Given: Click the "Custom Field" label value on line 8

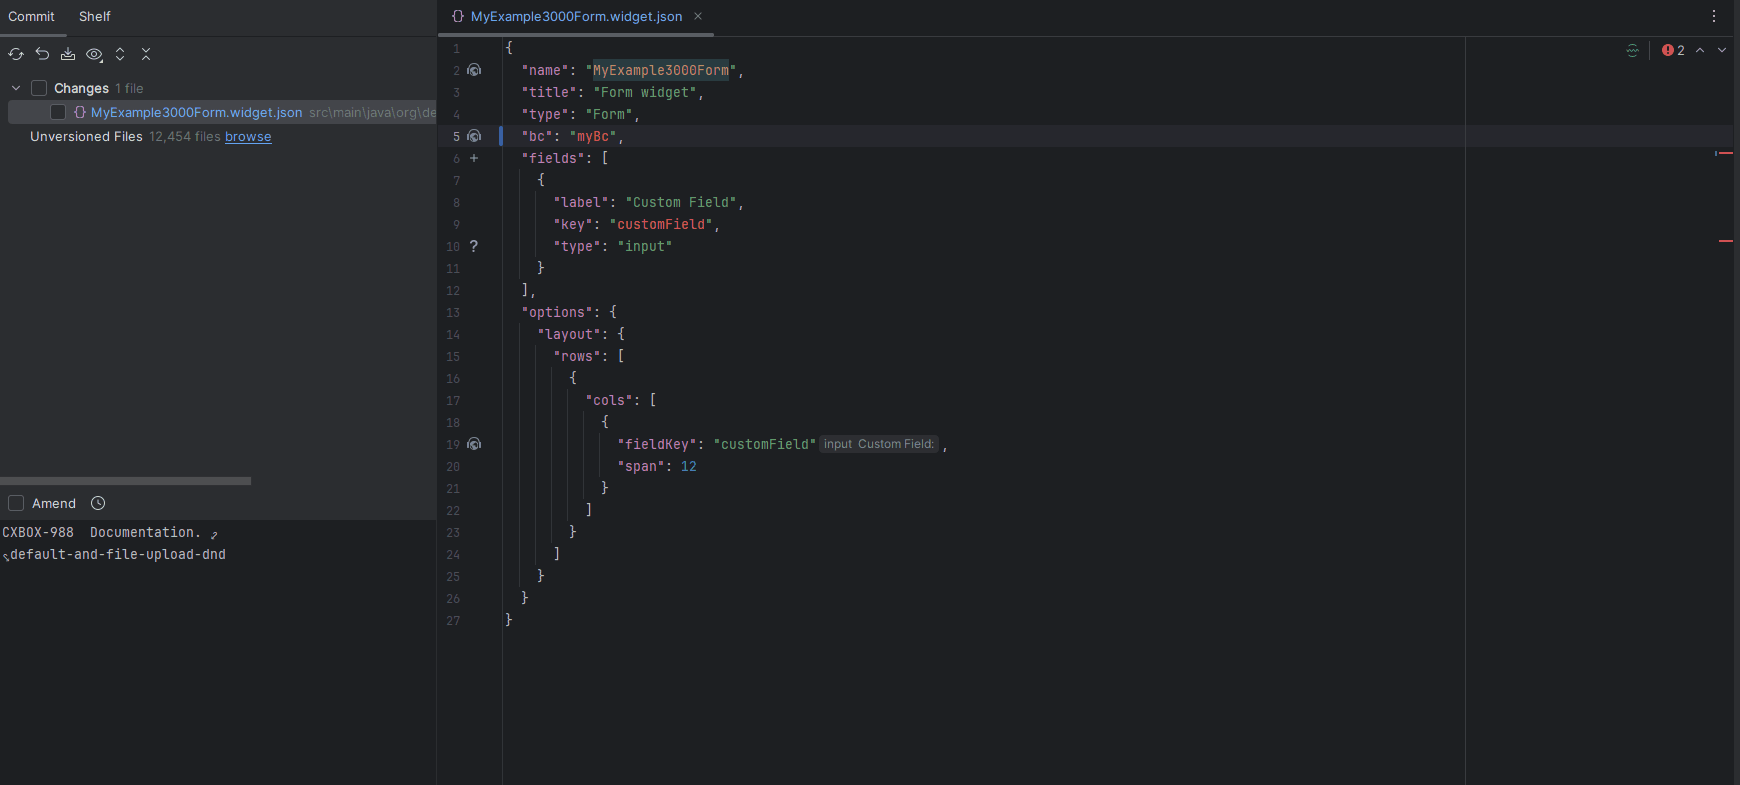Looking at the screenshot, I should (681, 202).
